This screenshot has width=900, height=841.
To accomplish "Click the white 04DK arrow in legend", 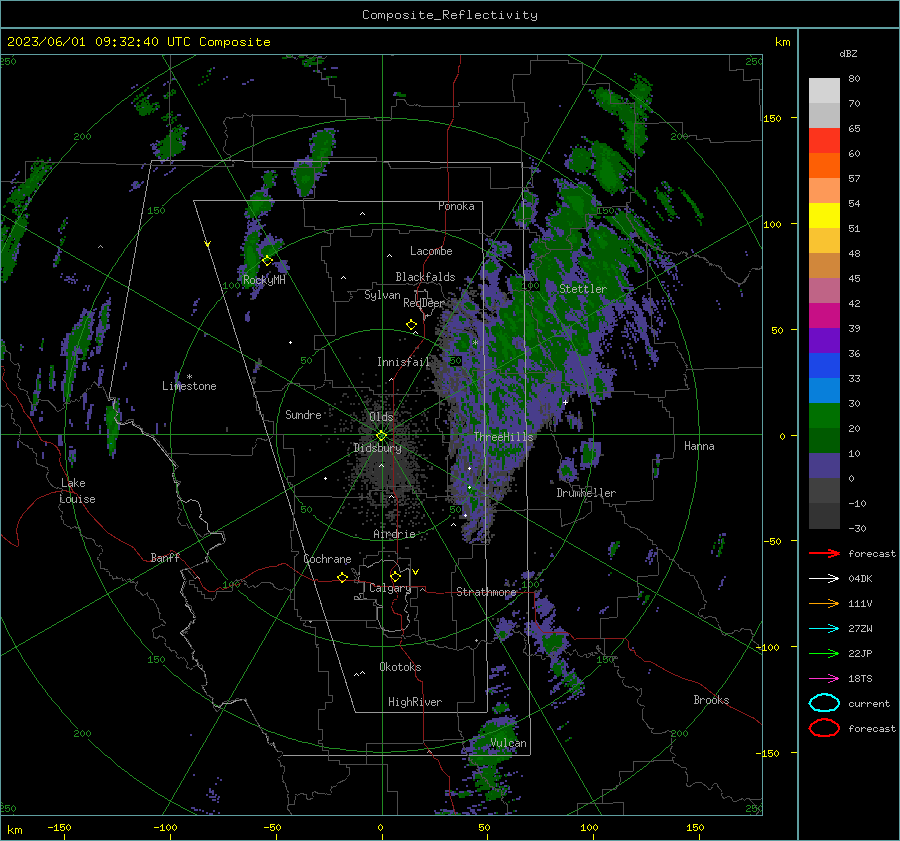I will 824,578.
